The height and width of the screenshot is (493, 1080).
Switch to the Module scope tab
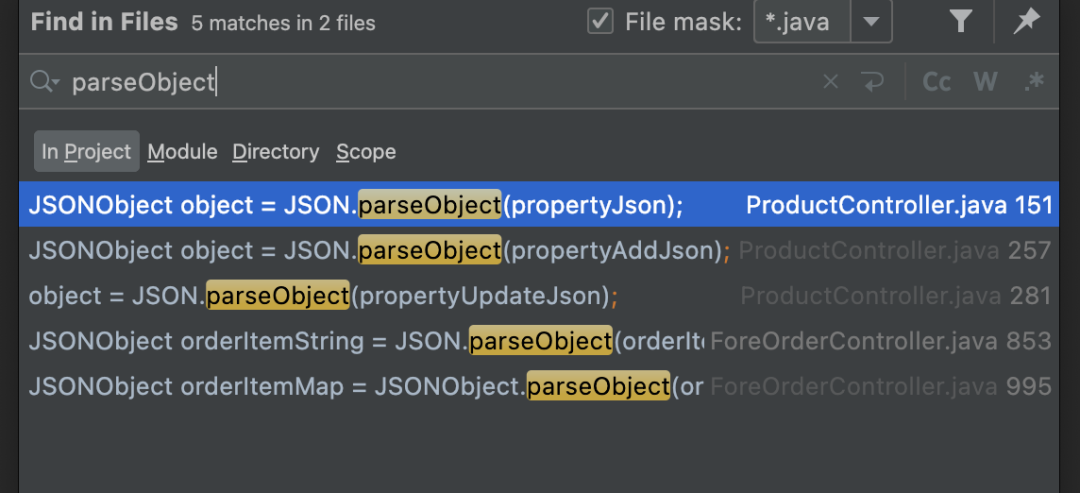pos(182,152)
